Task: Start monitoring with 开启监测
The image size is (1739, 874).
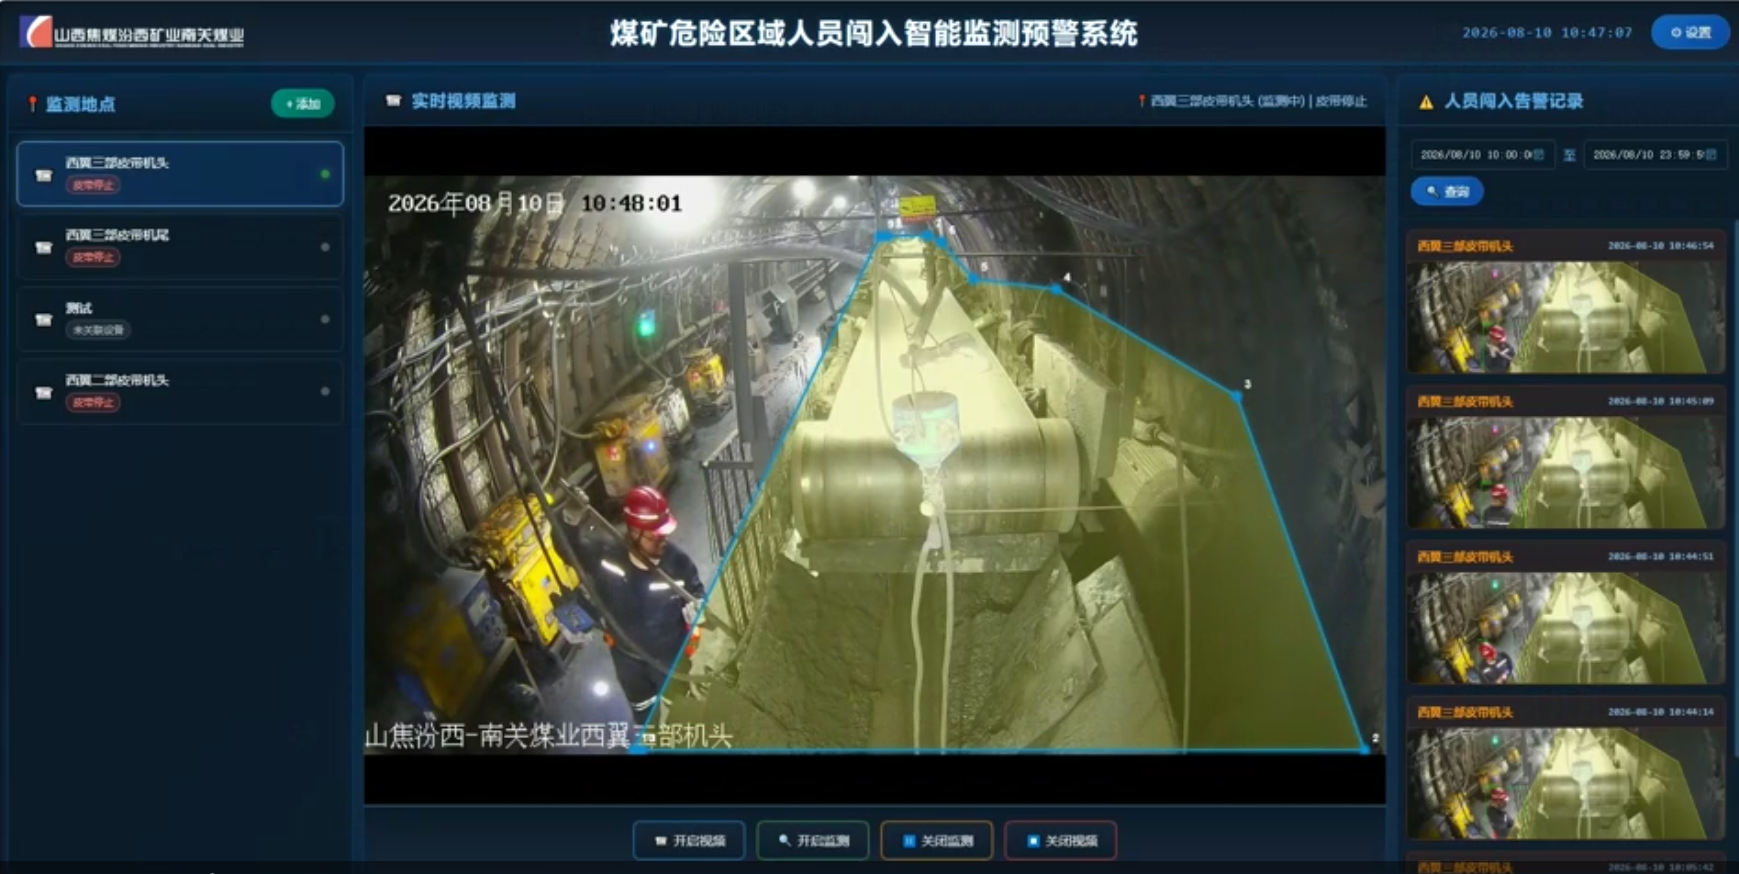Action: click(813, 840)
